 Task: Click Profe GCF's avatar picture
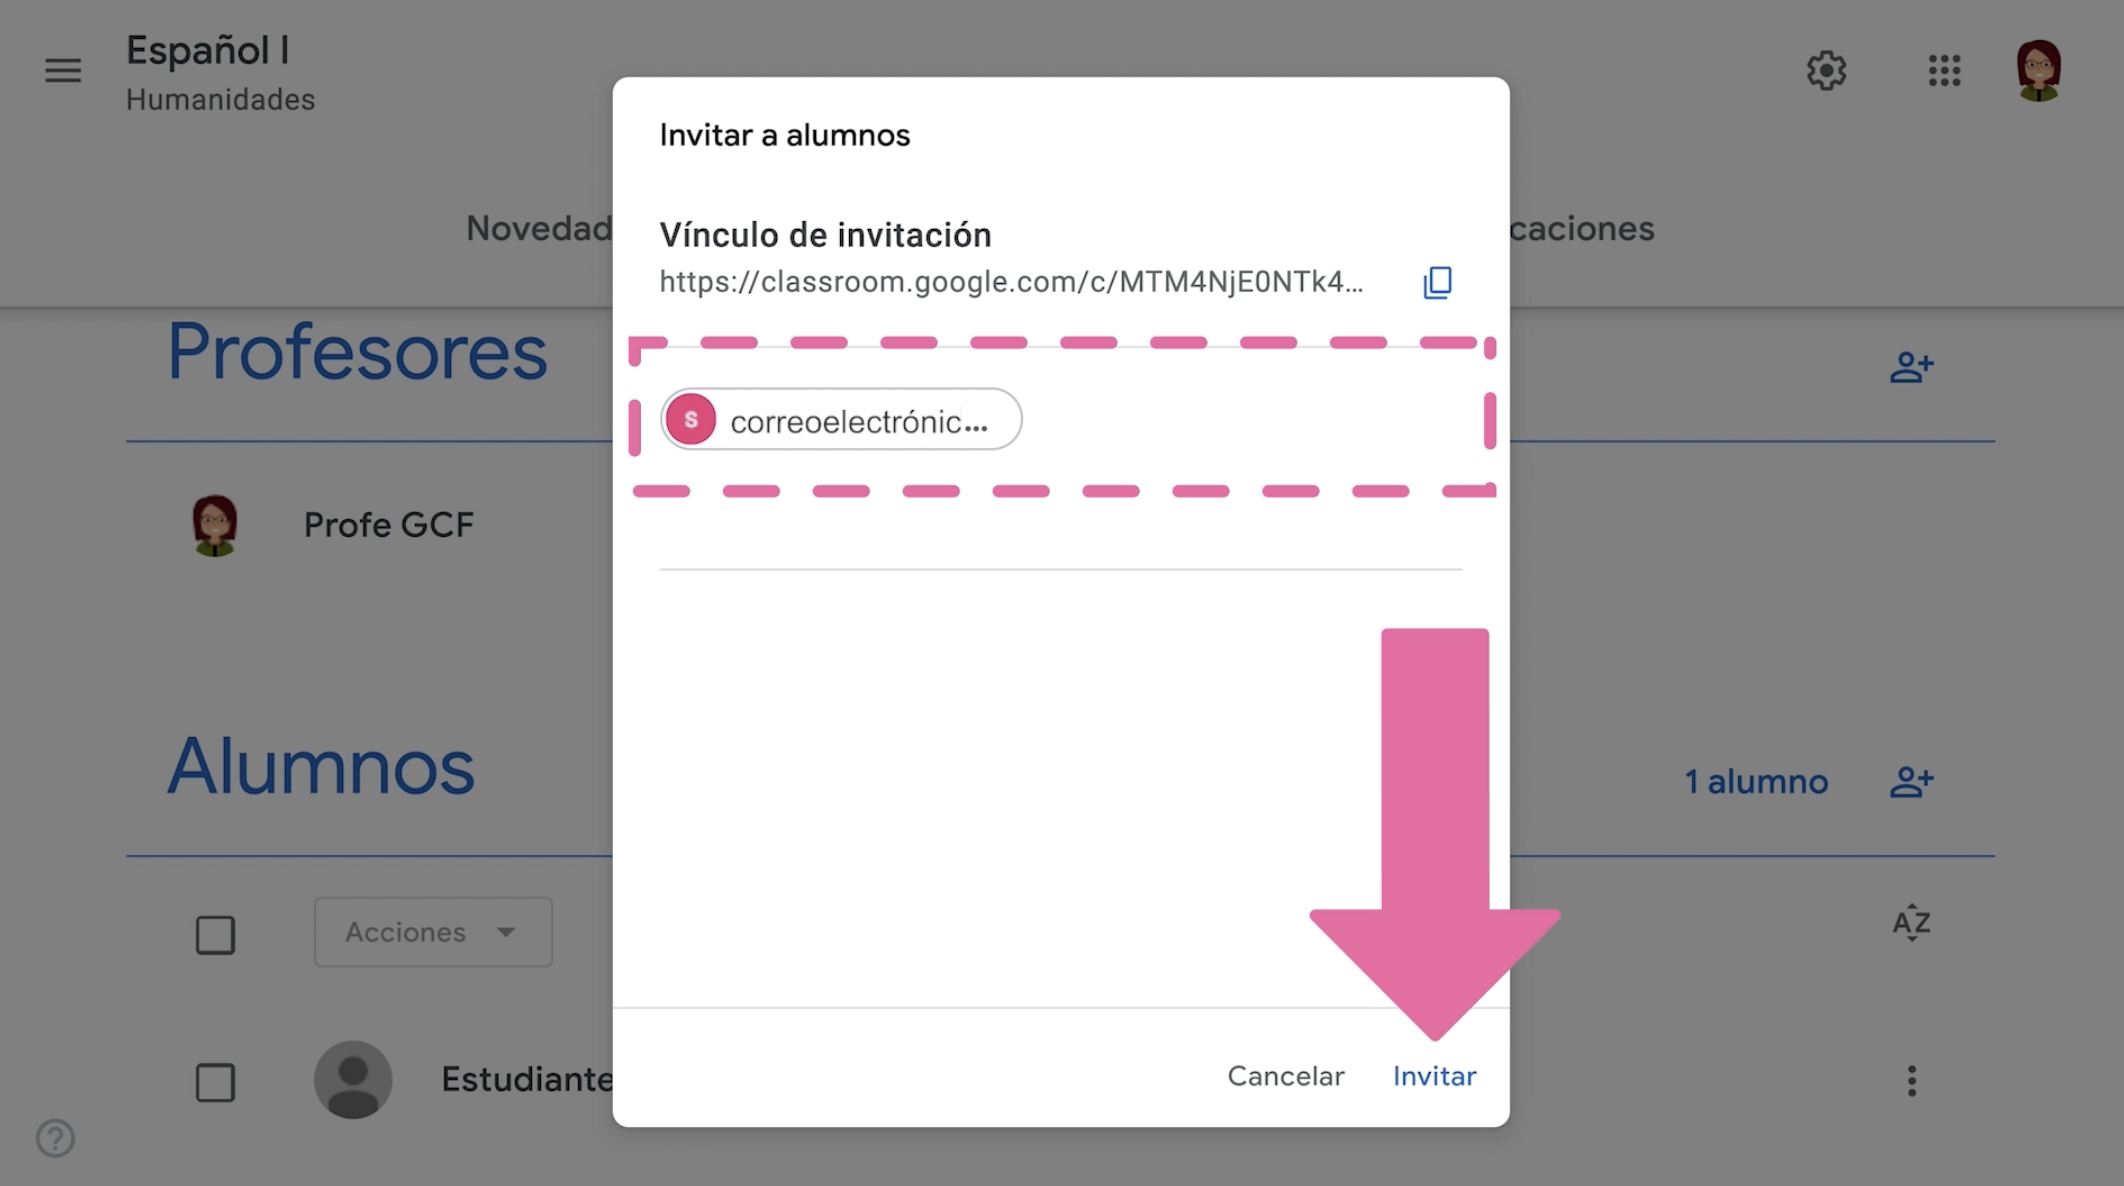pos(214,525)
